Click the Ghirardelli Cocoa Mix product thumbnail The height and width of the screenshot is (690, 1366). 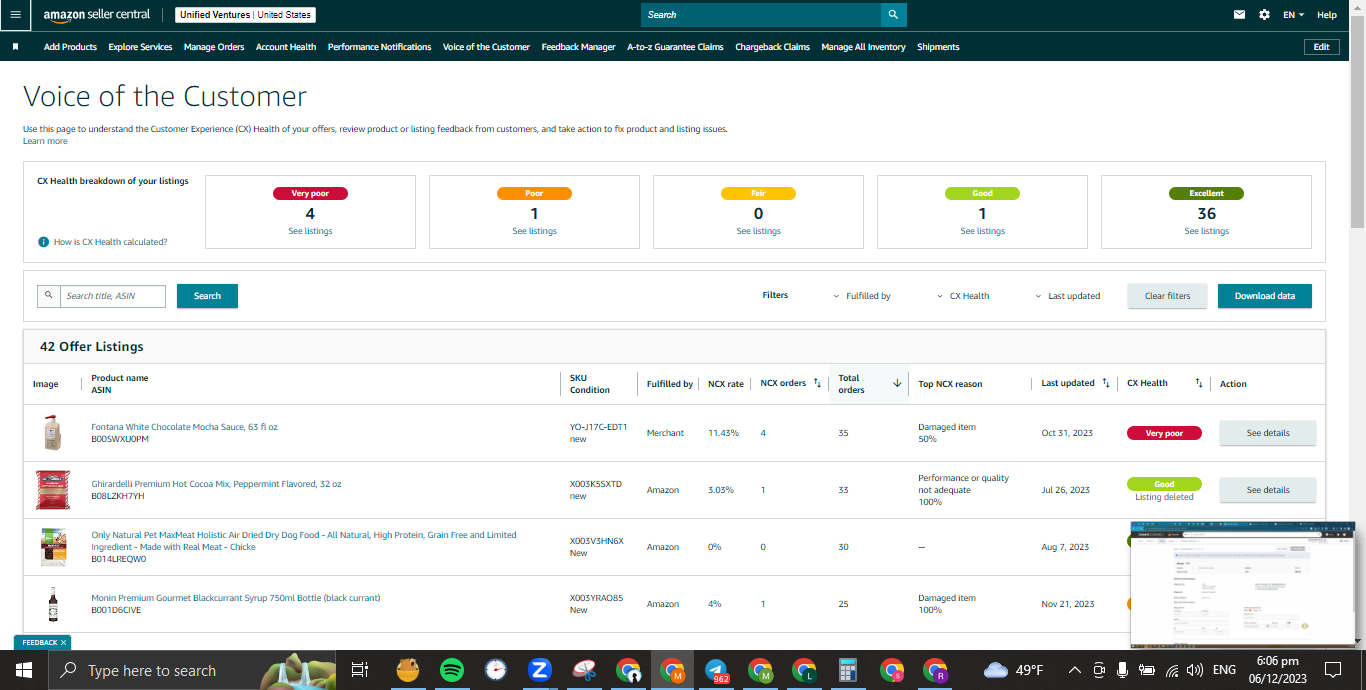click(53, 490)
